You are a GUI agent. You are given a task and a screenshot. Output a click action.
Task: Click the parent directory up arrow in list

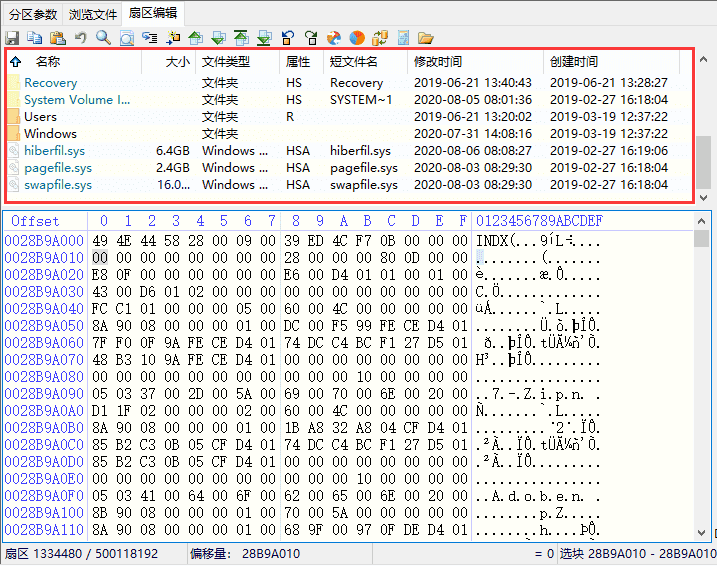click(x=15, y=62)
